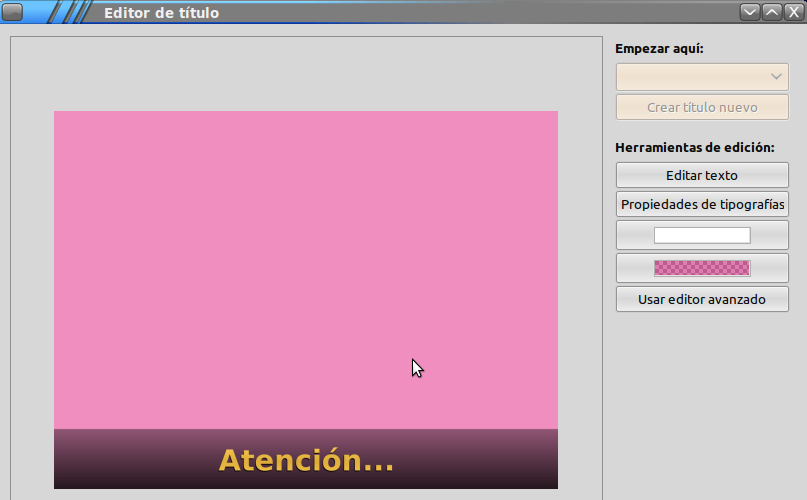807x500 pixels.
Task: Select the 'Atención...' title text in preview
Action: [x=306, y=460]
